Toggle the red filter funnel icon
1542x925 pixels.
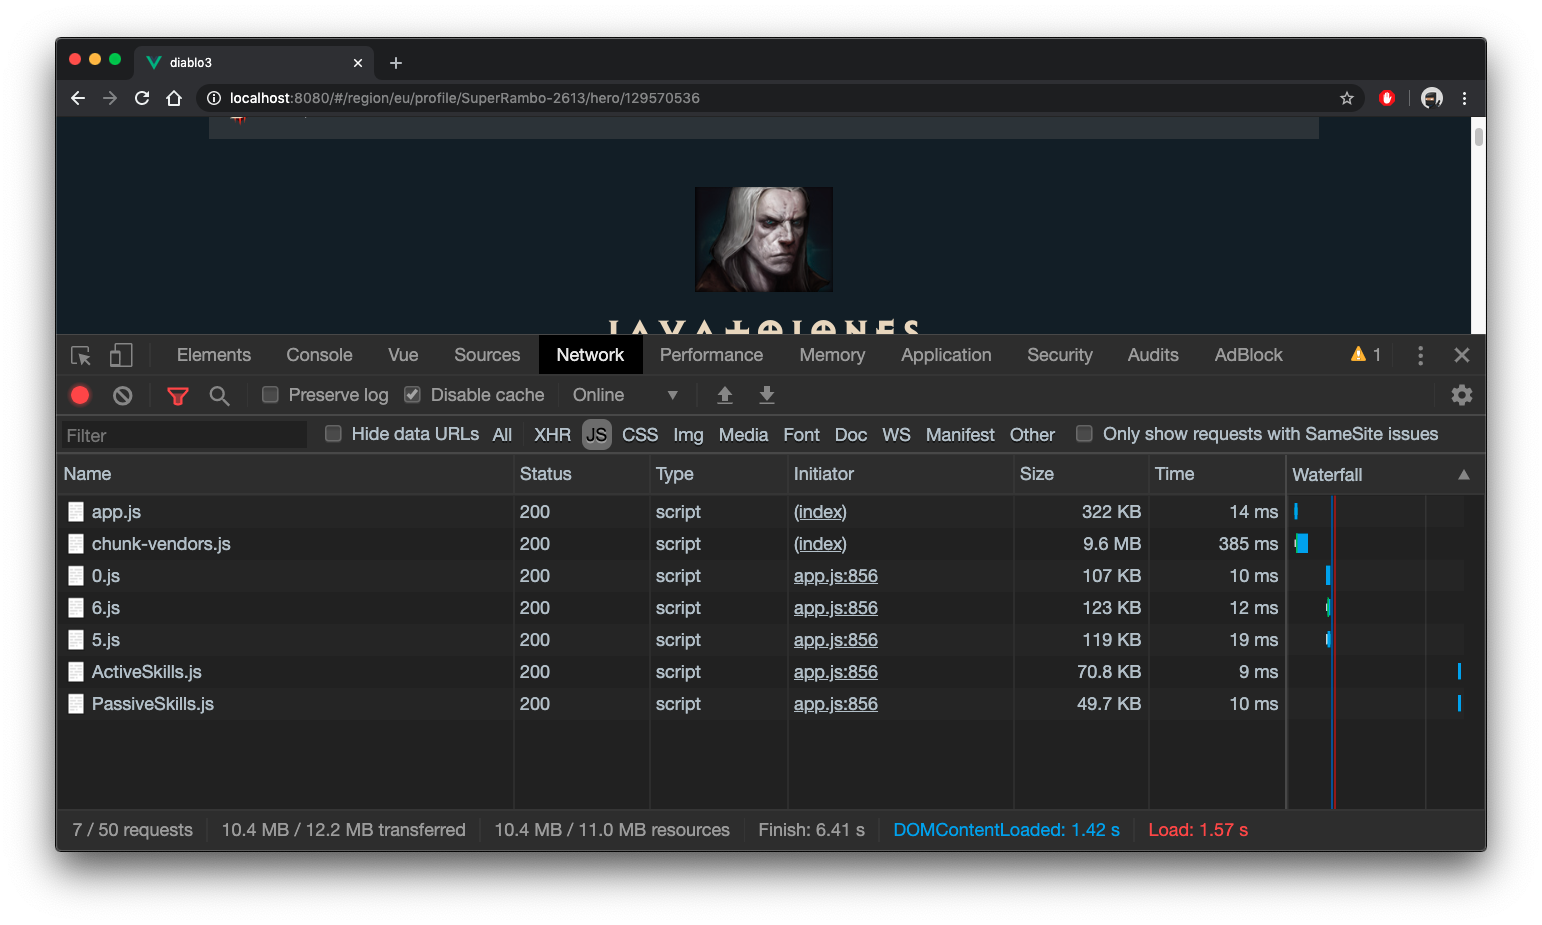coord(178,396)
